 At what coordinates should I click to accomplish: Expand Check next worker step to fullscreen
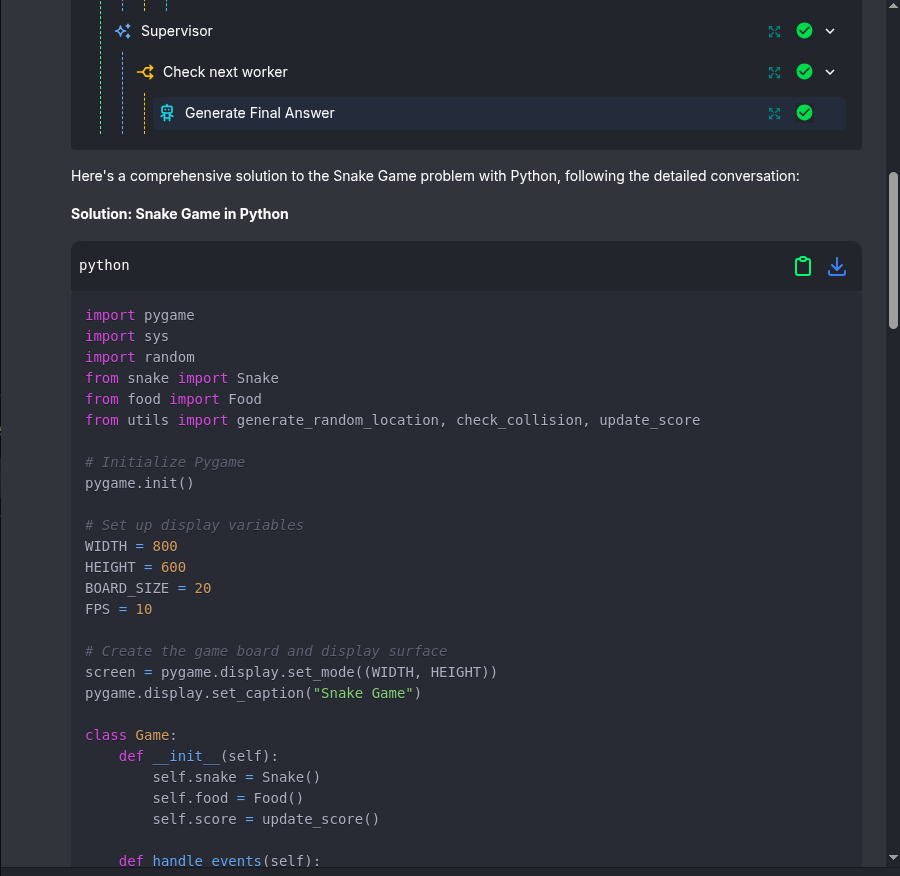coord(774,72)
